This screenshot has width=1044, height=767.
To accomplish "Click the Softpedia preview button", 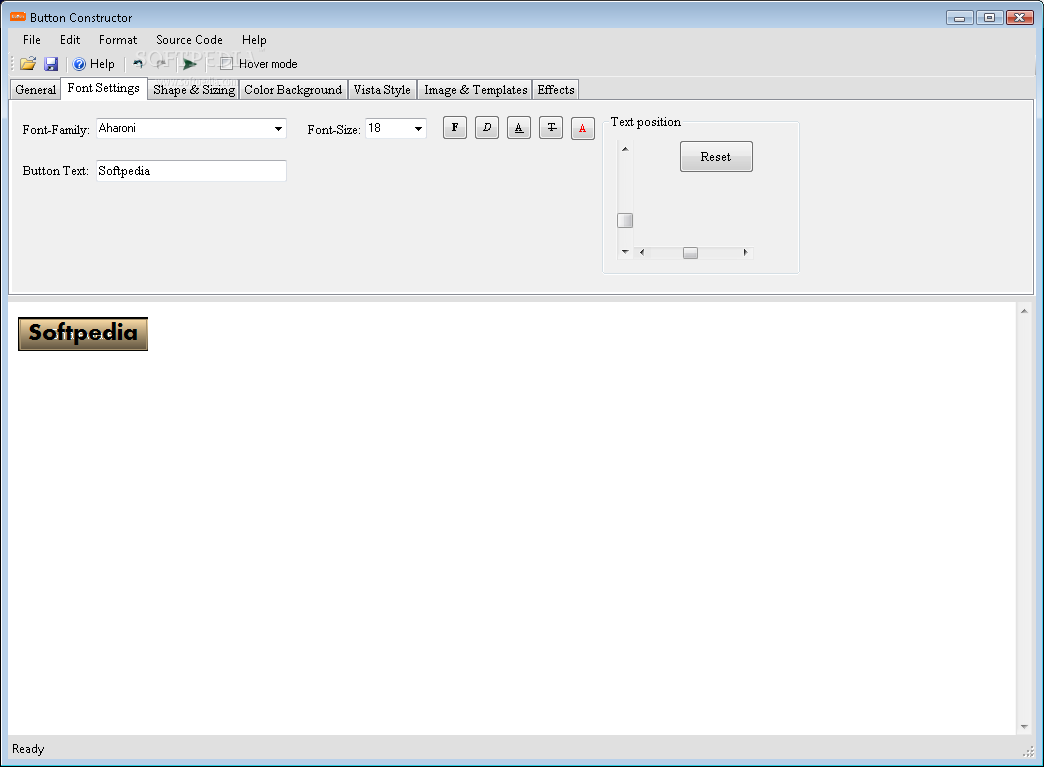I will 83,334.
